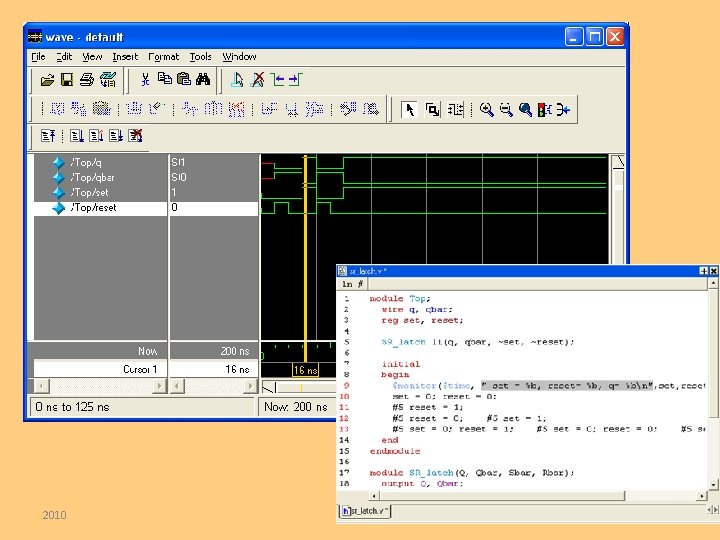This screenshot has height=540, width=720.
Task: Select the /Top/qbar signal
Action: tap(90, 177)
